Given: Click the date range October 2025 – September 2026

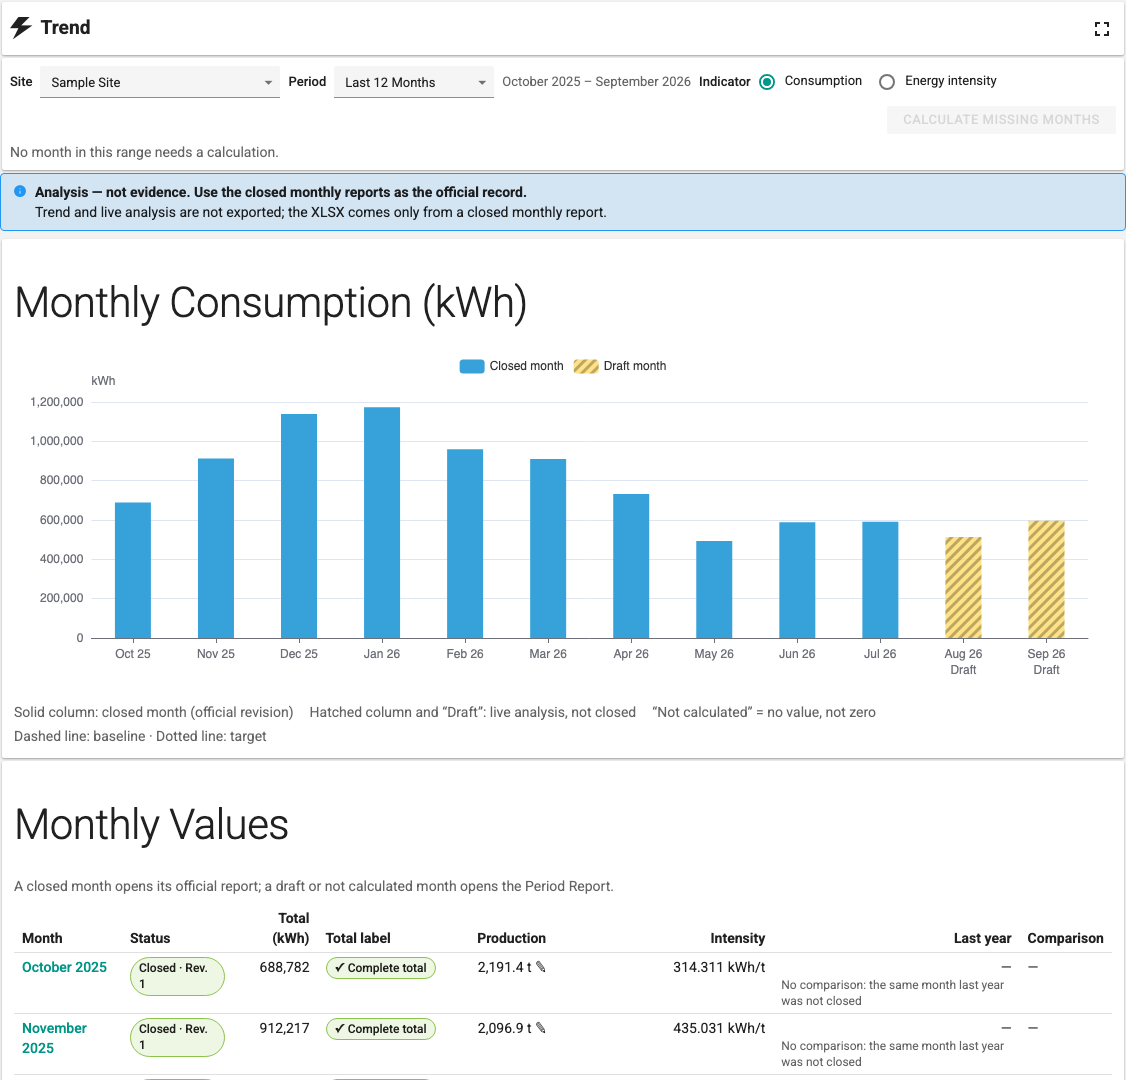Looking at the screenshot, I should 596,81.
